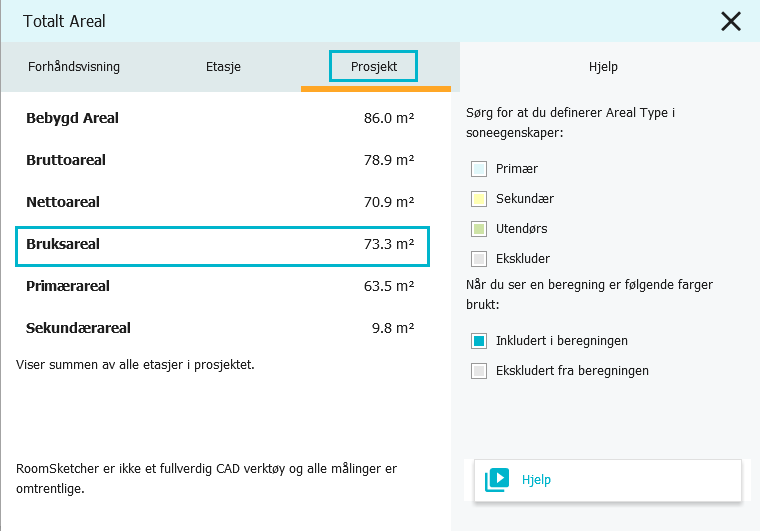The width and height of the screenshot is (760, 531).
Task: Select the Sekundærareal row
Action: (222, 328)
